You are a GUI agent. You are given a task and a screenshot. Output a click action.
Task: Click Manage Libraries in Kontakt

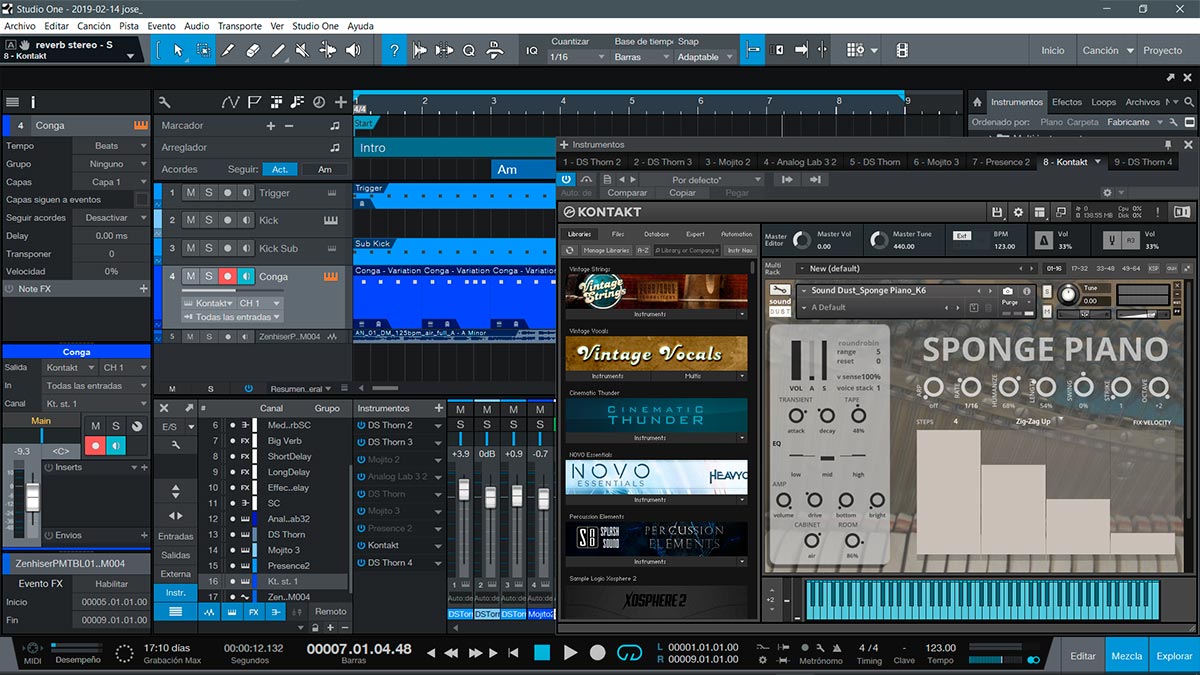coord(606,250)
